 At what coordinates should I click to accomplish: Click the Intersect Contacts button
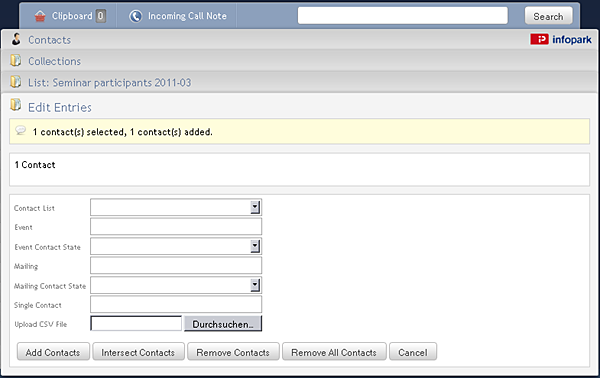coord(138,352)
